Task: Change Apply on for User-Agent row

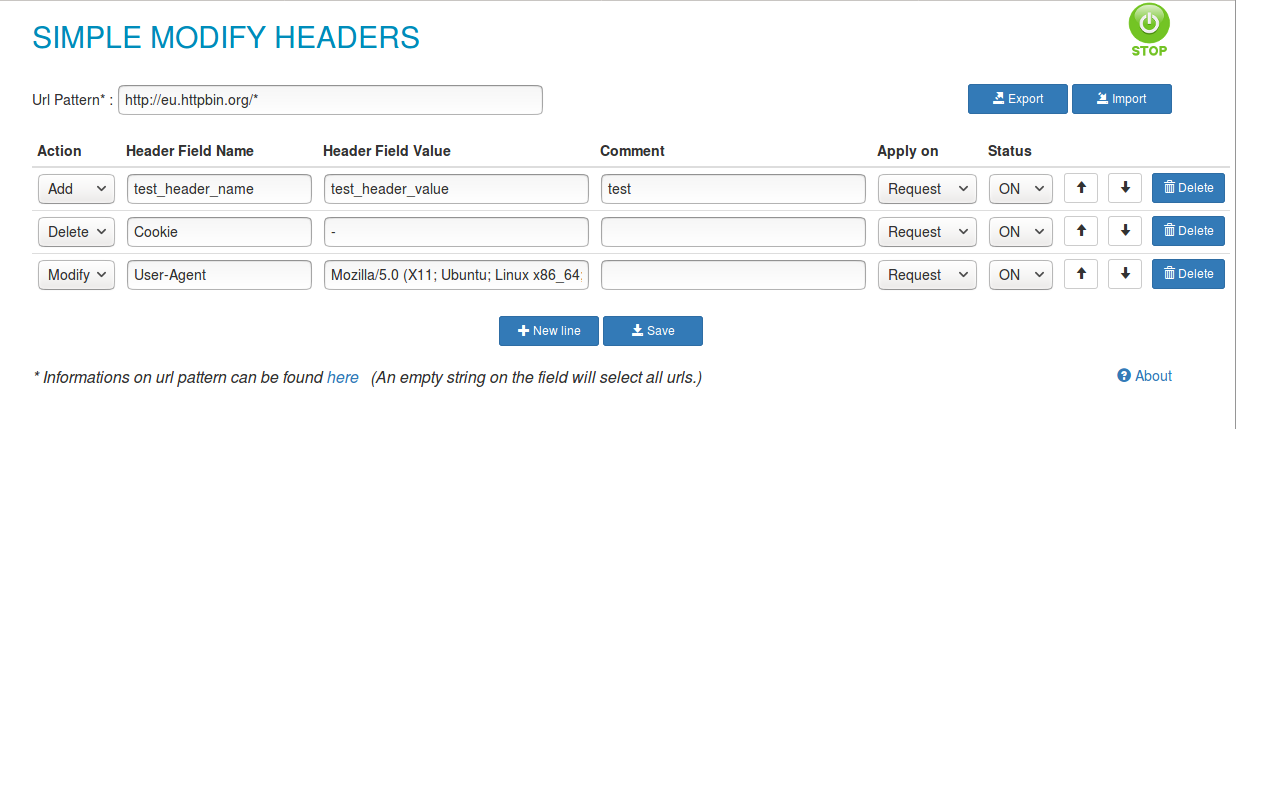Action: [x=927, y=275]
